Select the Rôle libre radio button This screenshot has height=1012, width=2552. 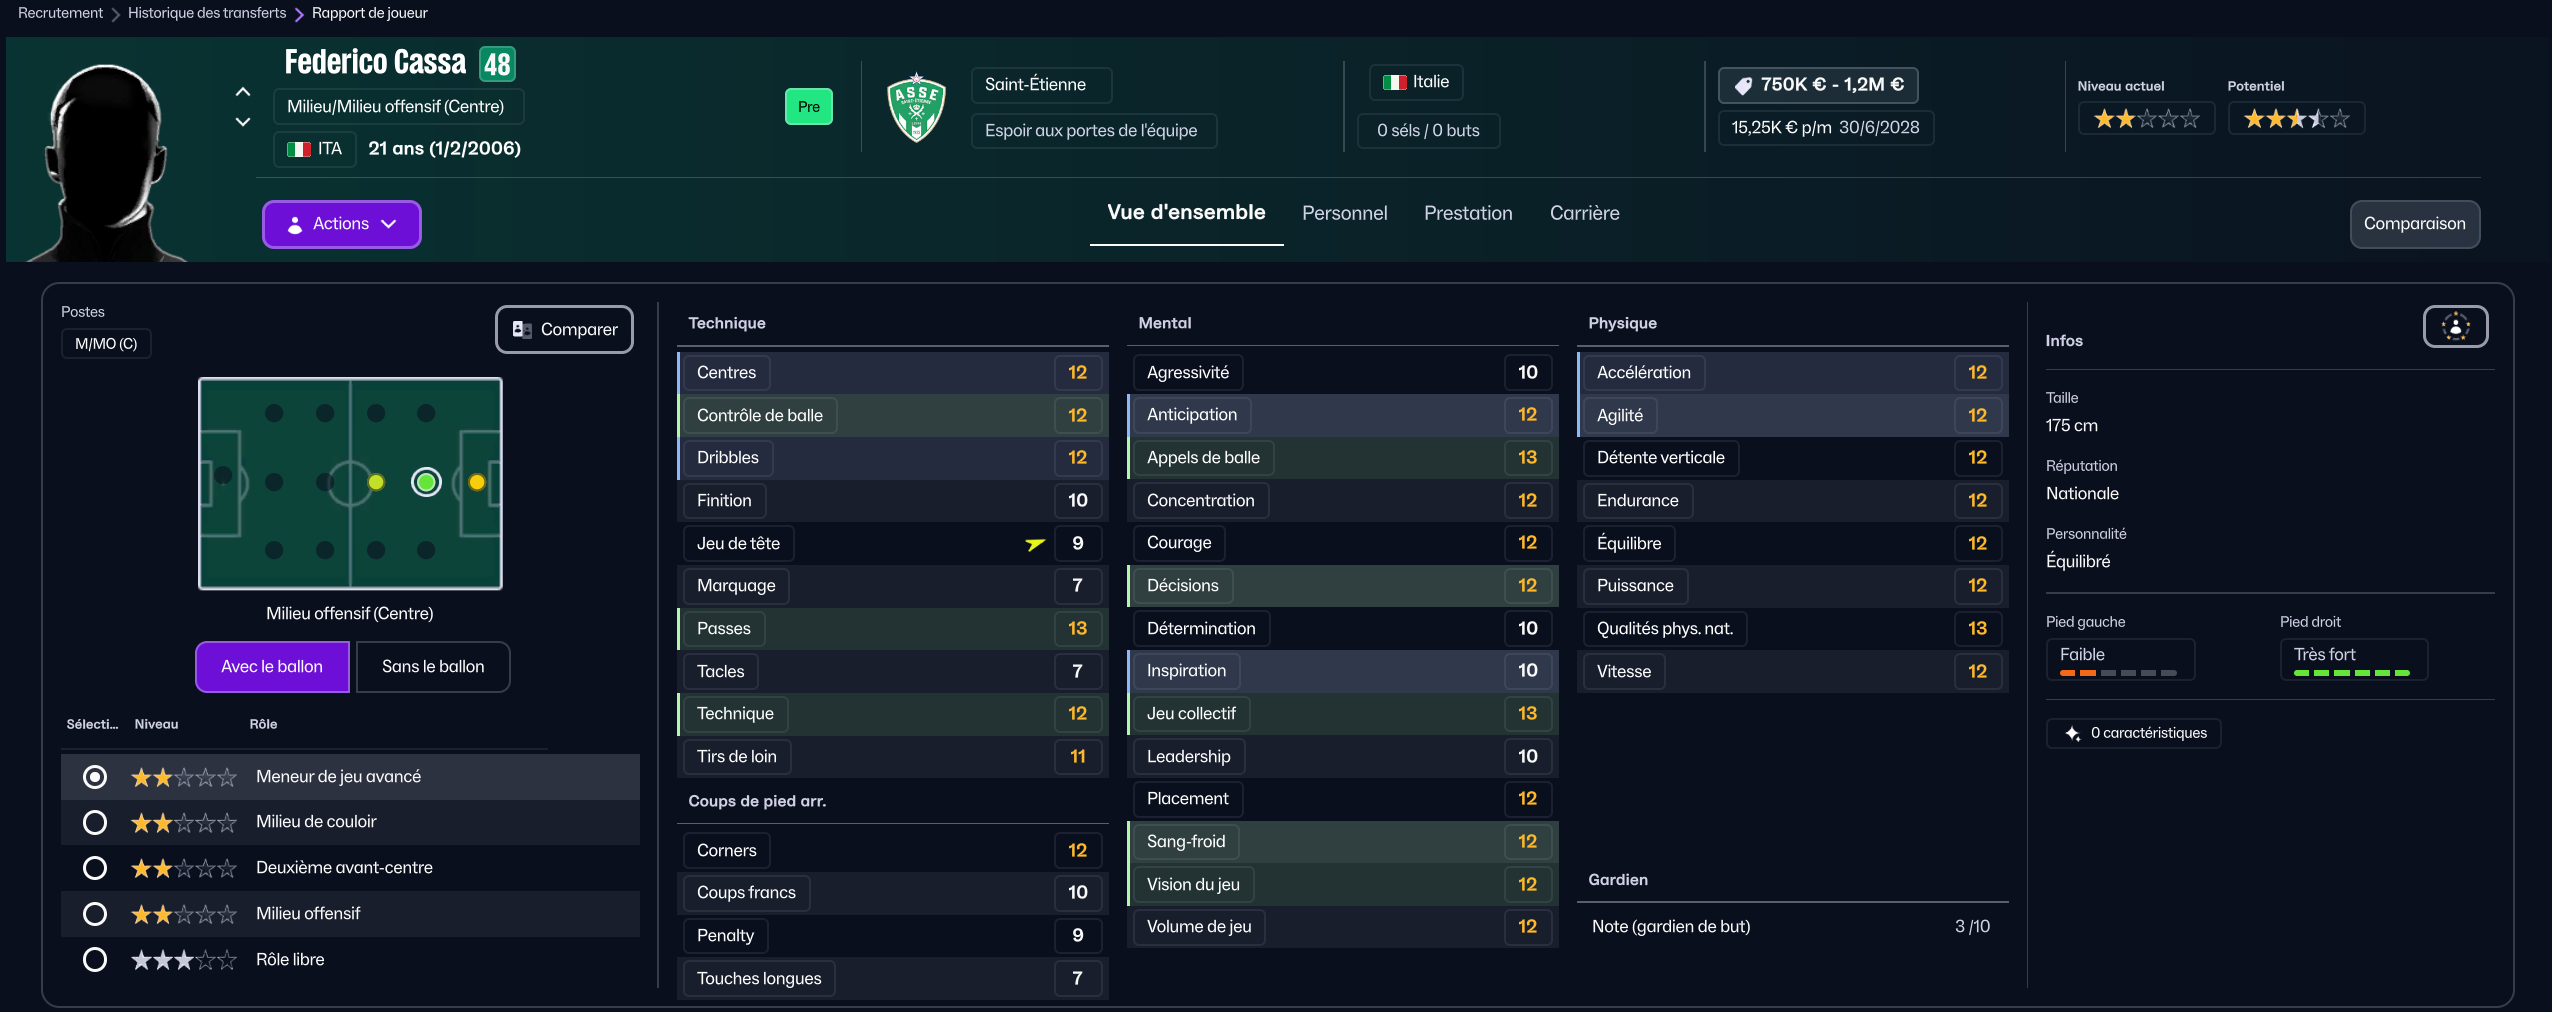coord(95,960)
